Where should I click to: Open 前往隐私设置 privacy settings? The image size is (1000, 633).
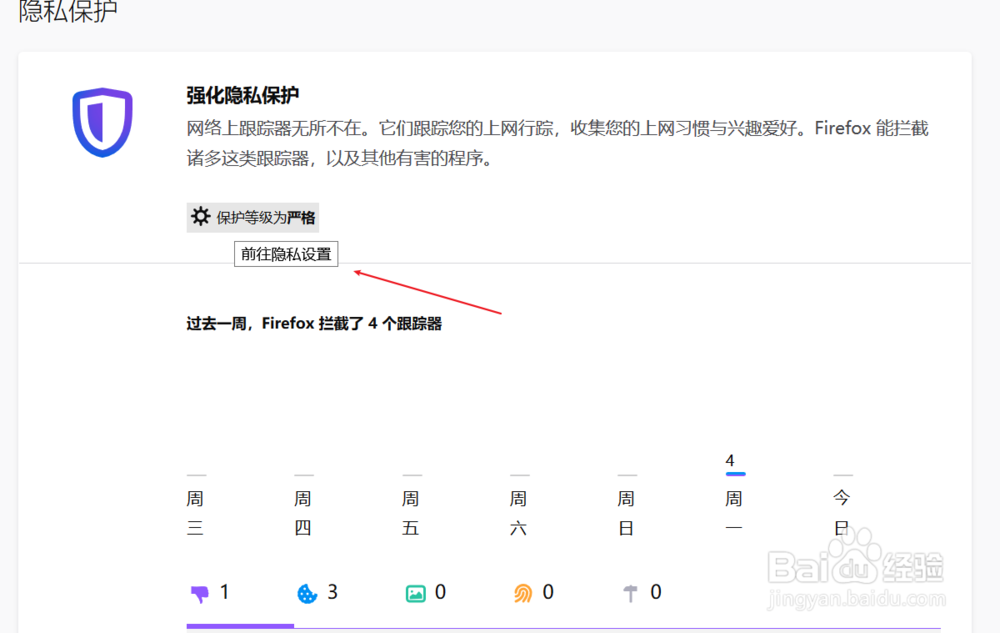coord(285,254)
